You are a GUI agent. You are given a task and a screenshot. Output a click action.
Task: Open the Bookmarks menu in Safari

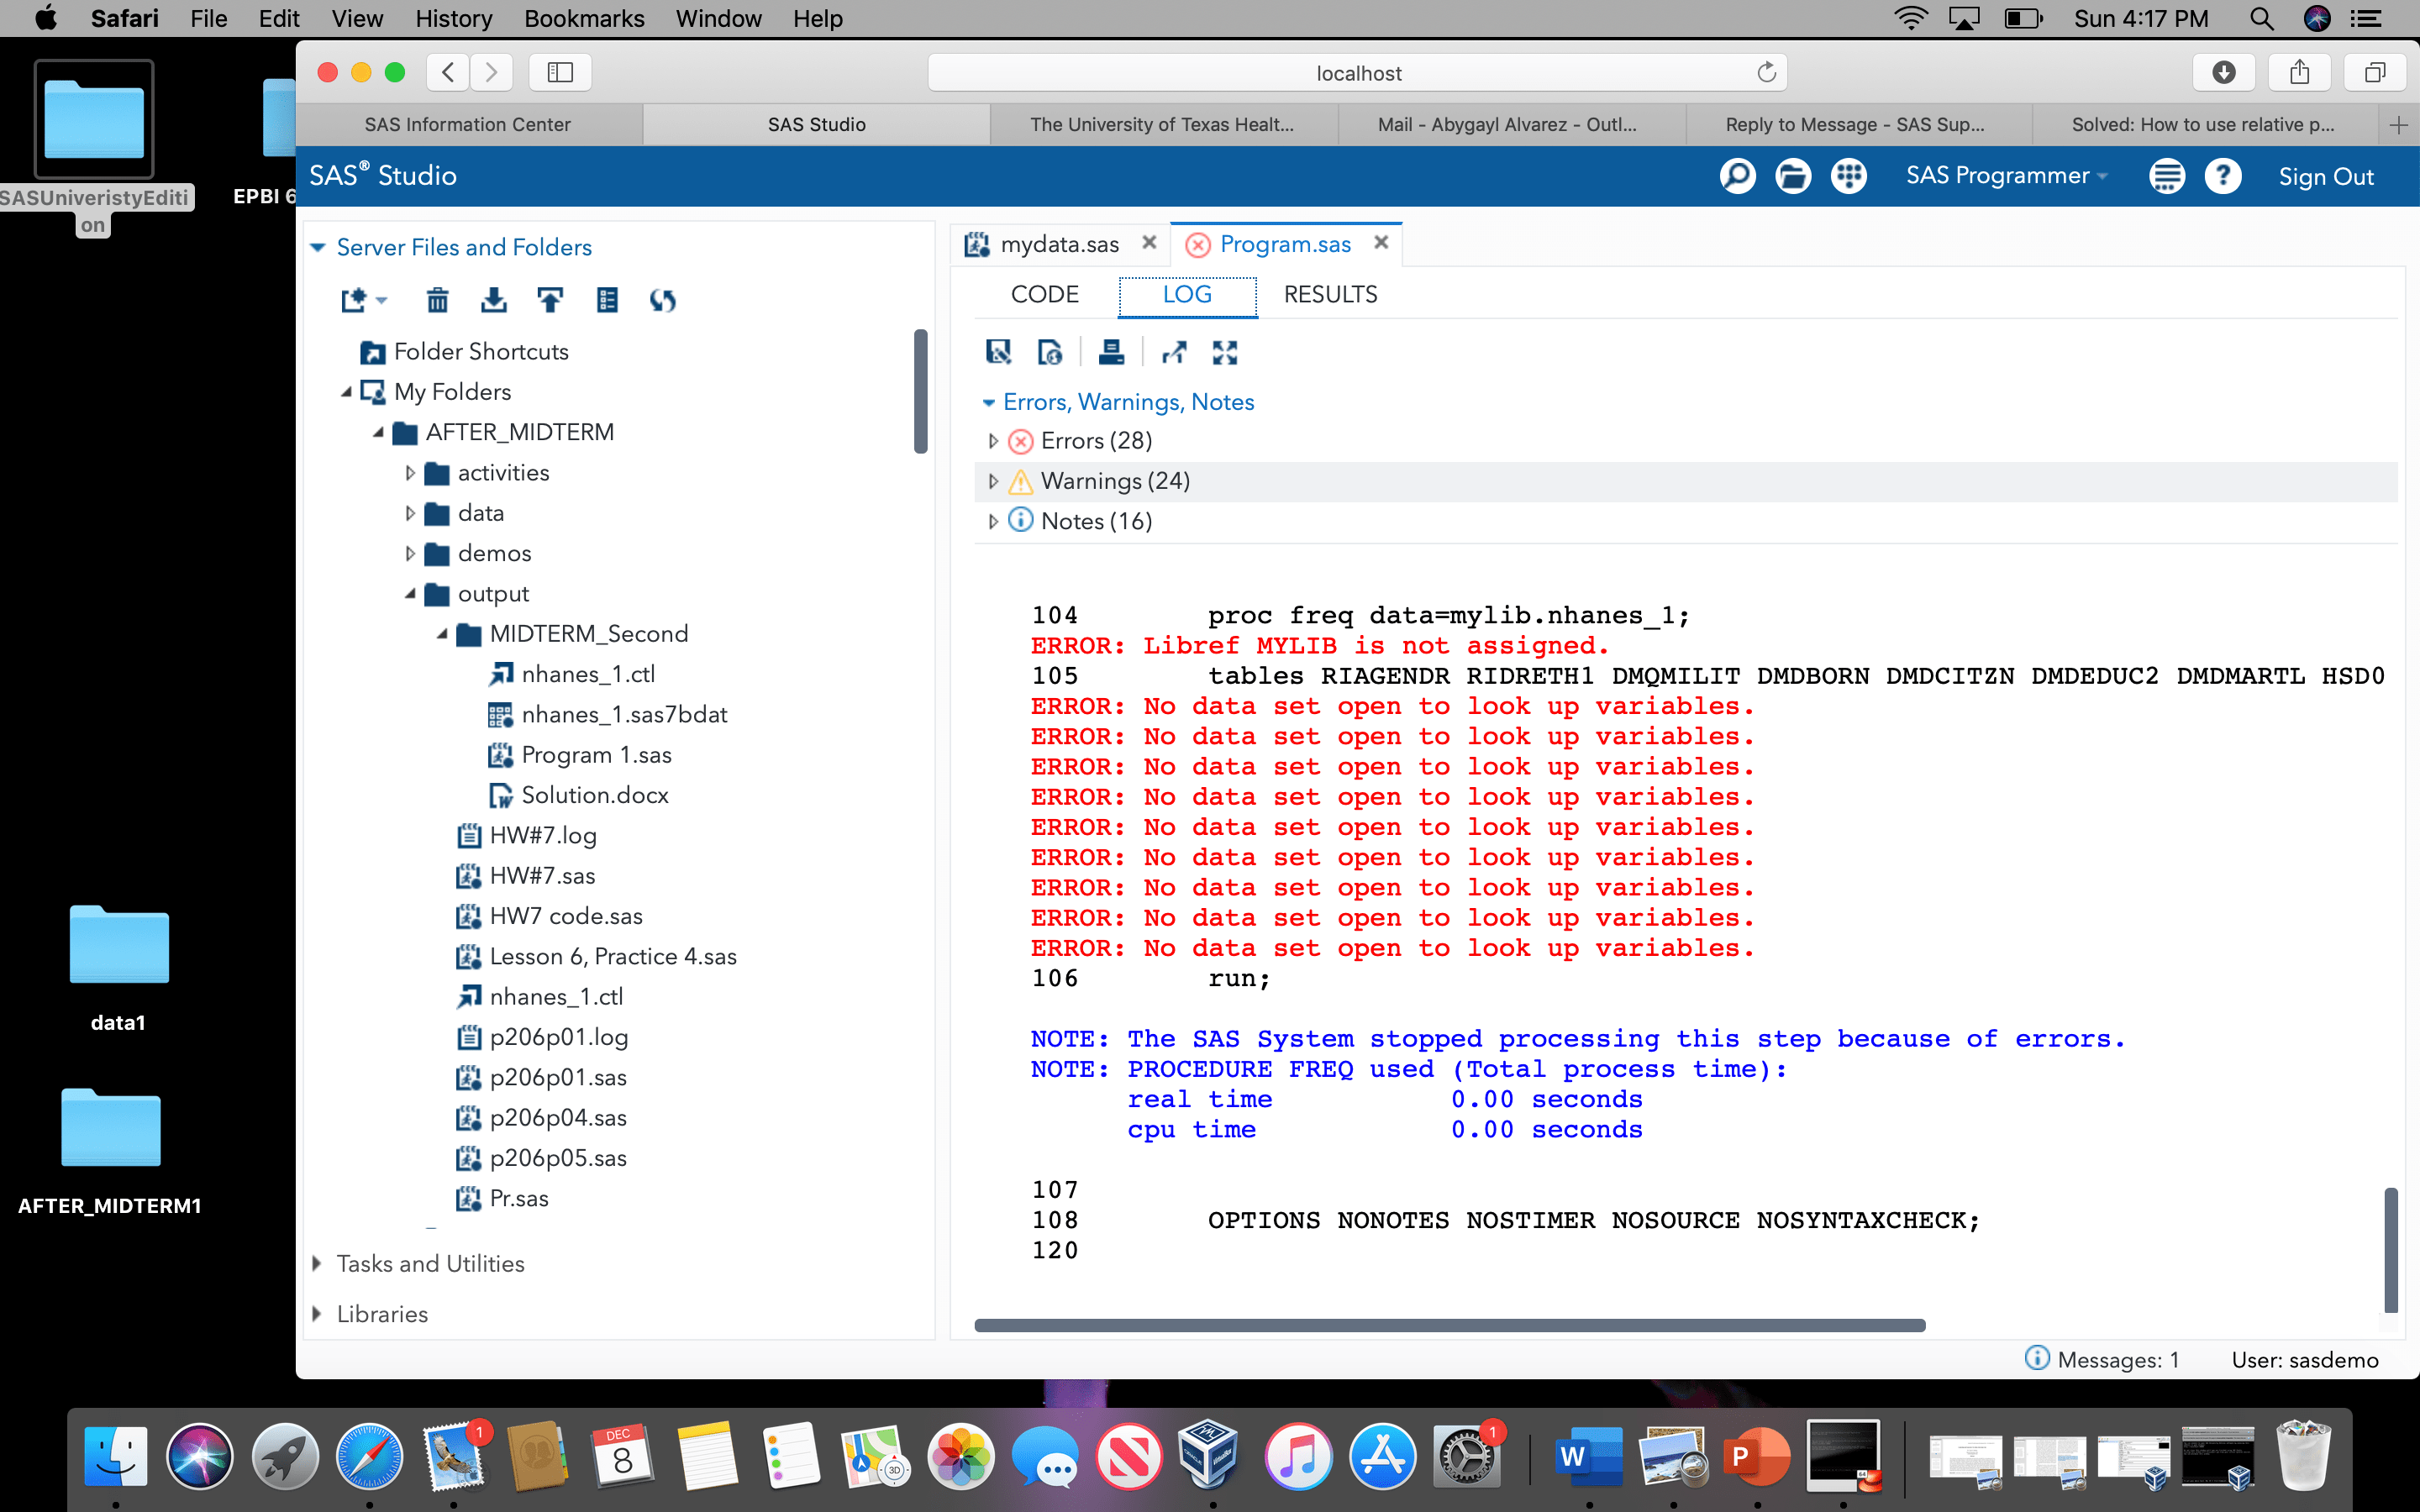[x=584, y=18]
